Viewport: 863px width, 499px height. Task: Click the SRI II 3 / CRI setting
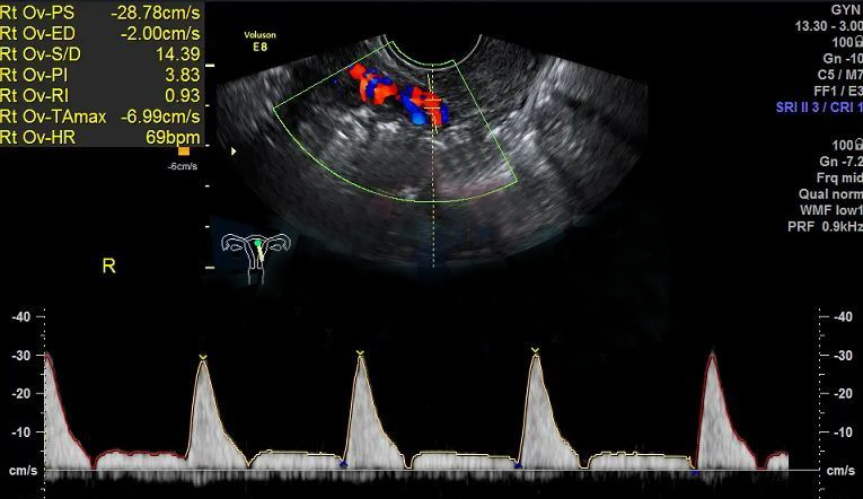(x=819, y=107)
